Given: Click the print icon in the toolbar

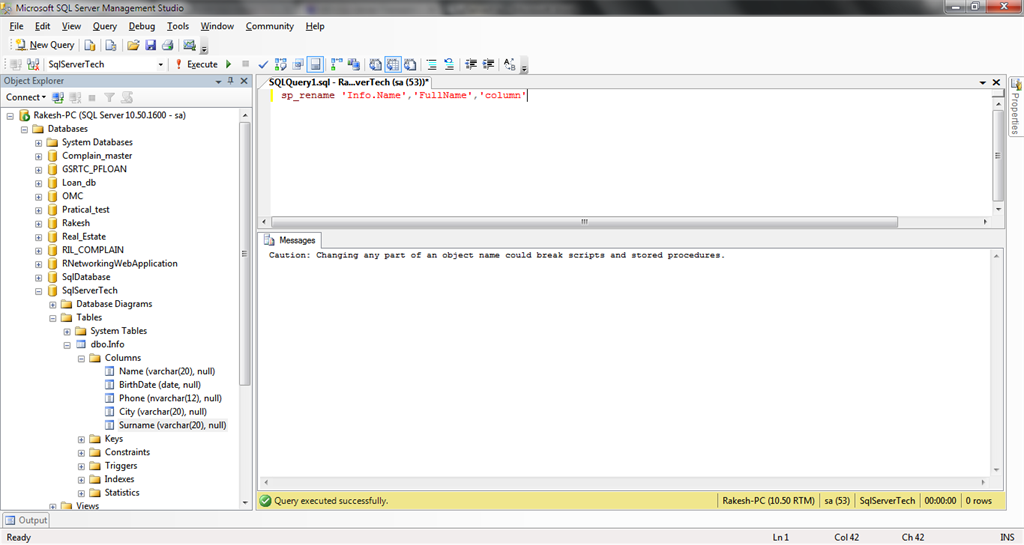Looking at the screenshot, I should click(x=168, y=45).
